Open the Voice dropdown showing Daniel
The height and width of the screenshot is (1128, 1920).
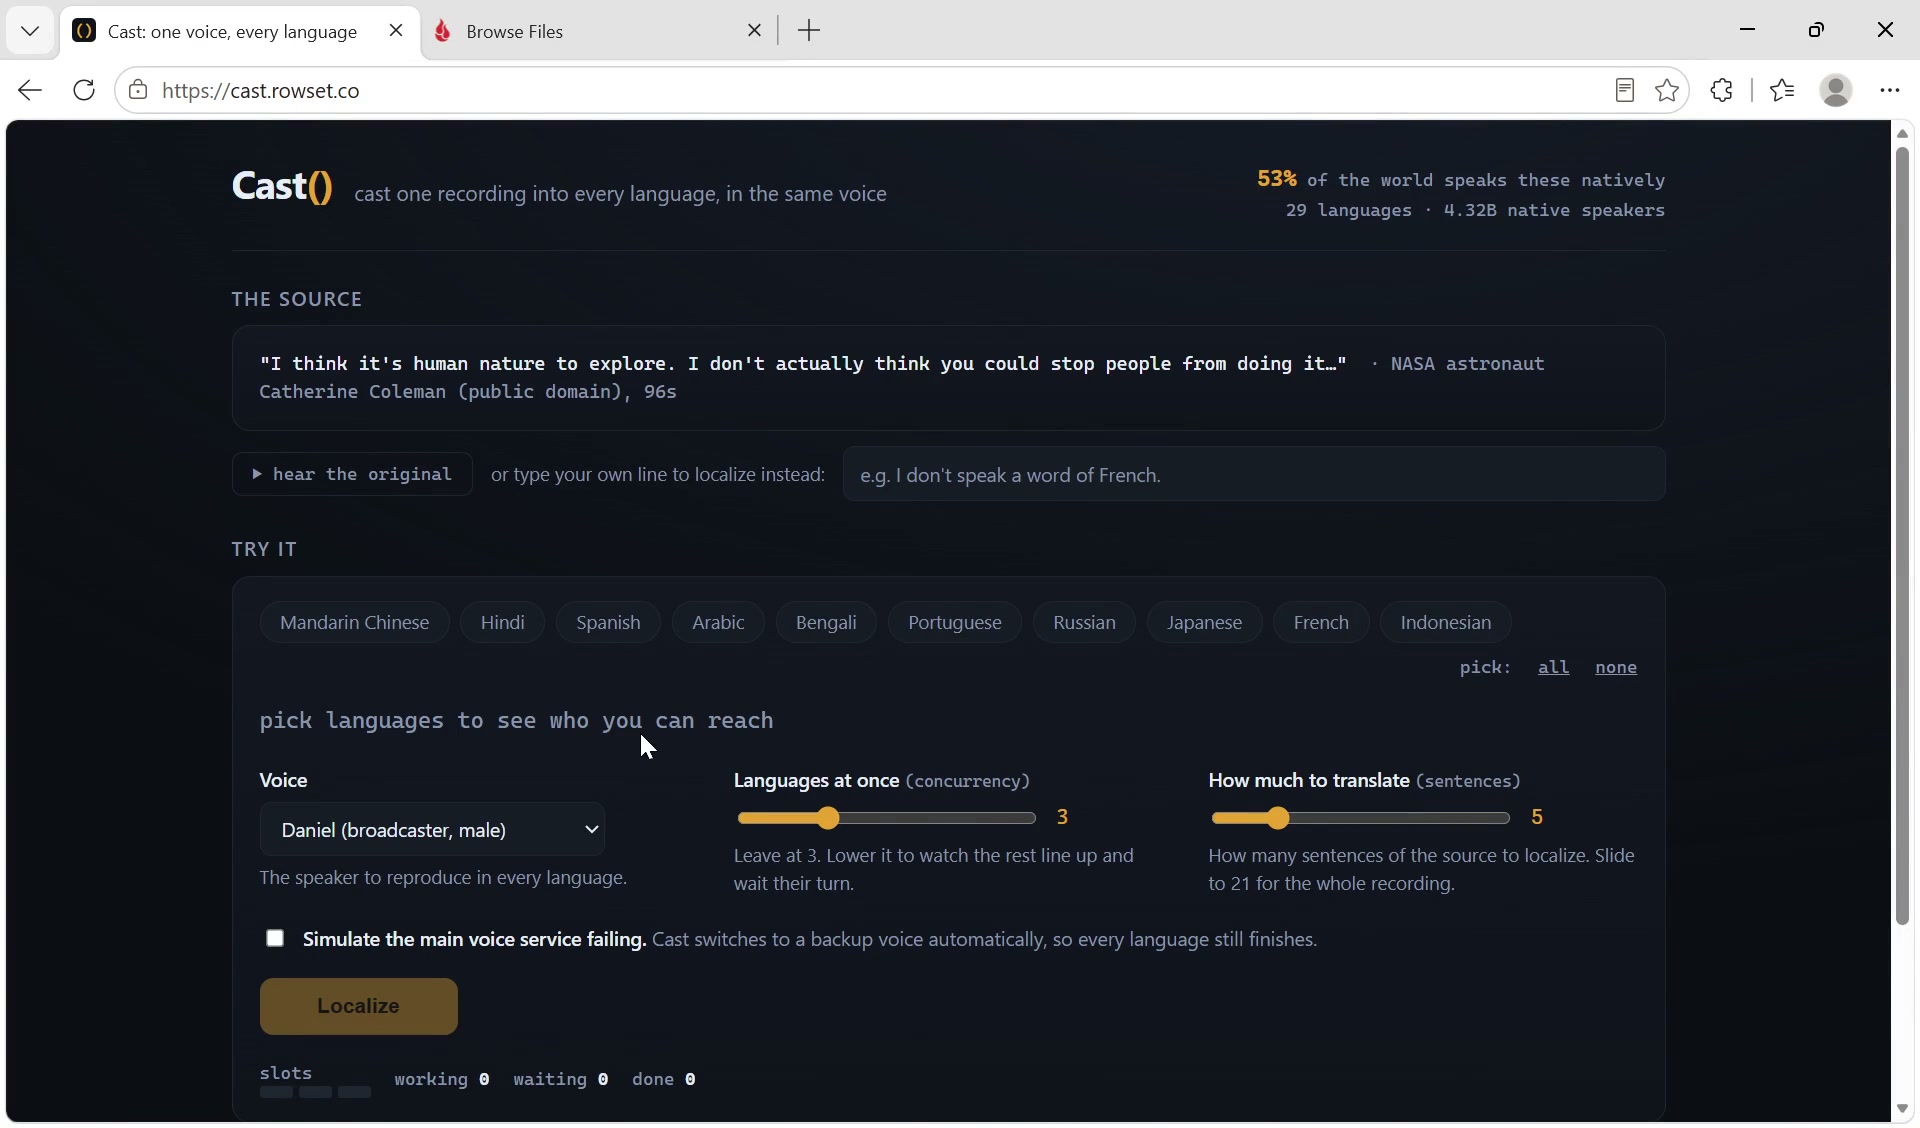(x=433, y=830)
